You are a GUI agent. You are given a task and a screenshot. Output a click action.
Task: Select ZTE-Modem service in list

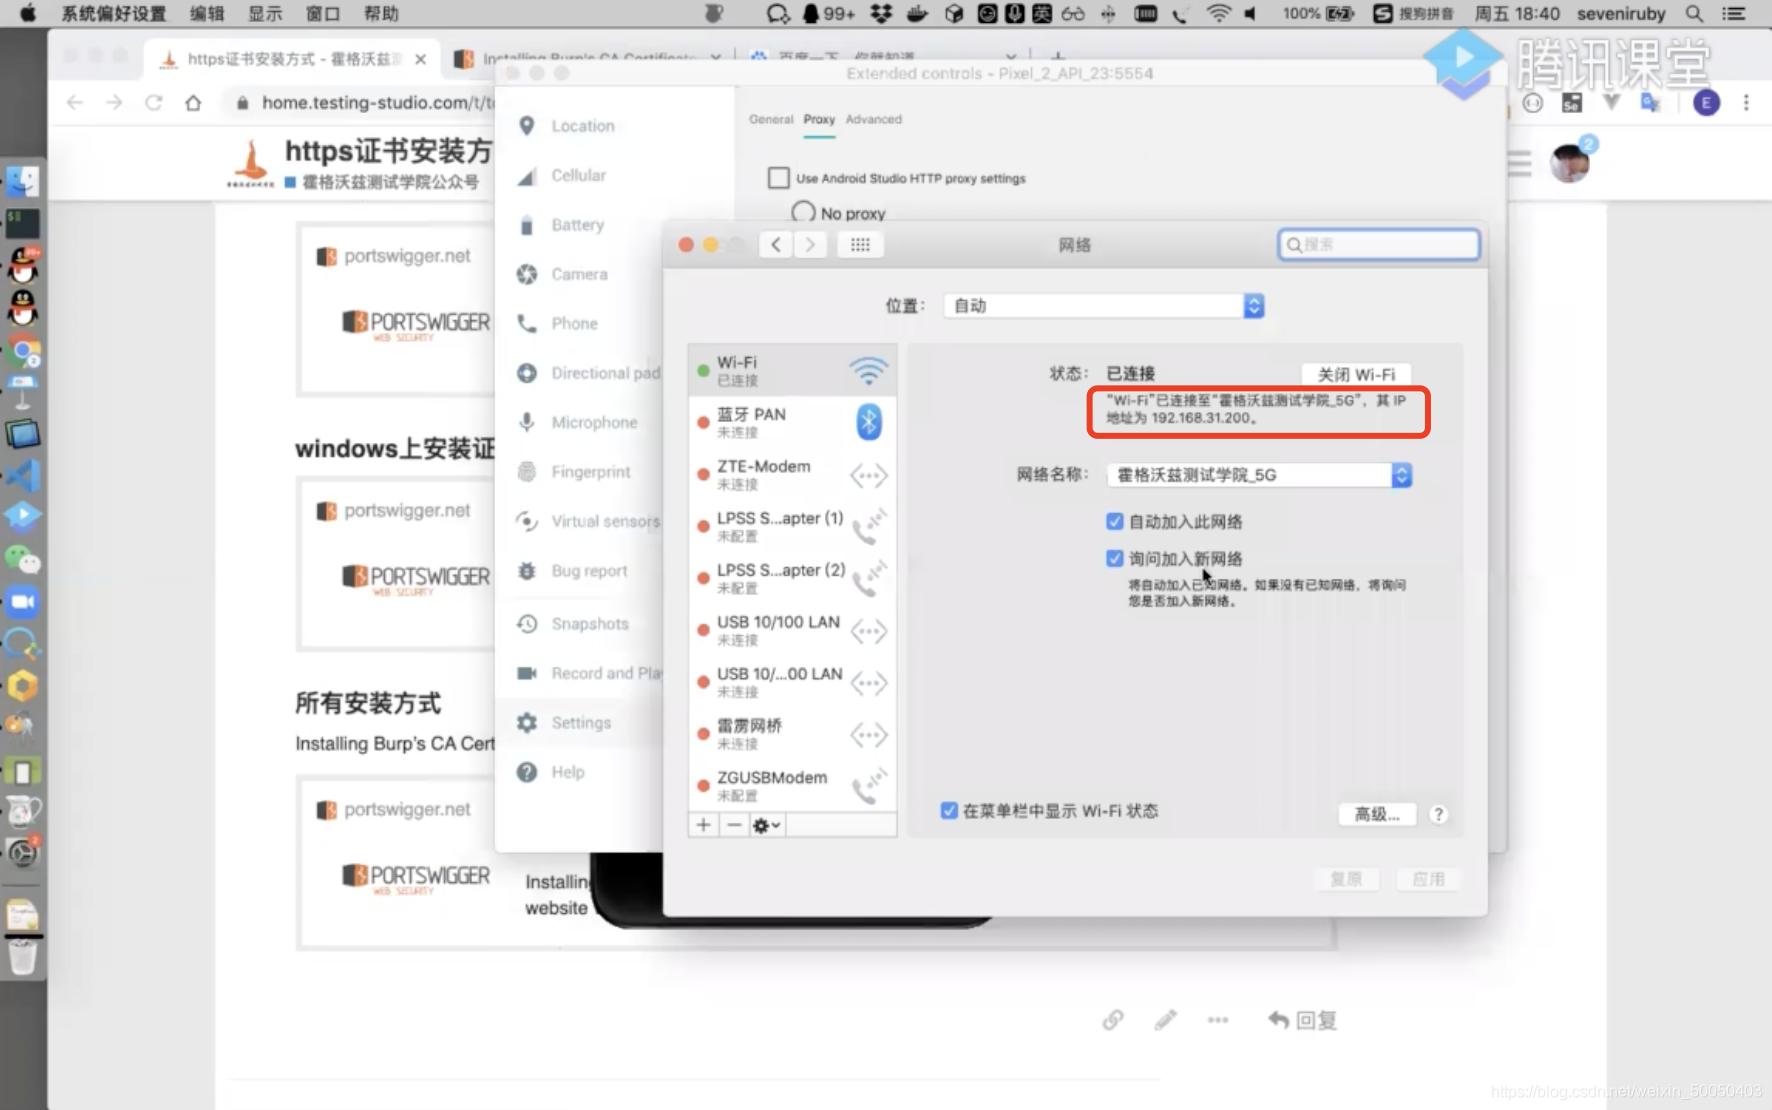click(792, 474)
